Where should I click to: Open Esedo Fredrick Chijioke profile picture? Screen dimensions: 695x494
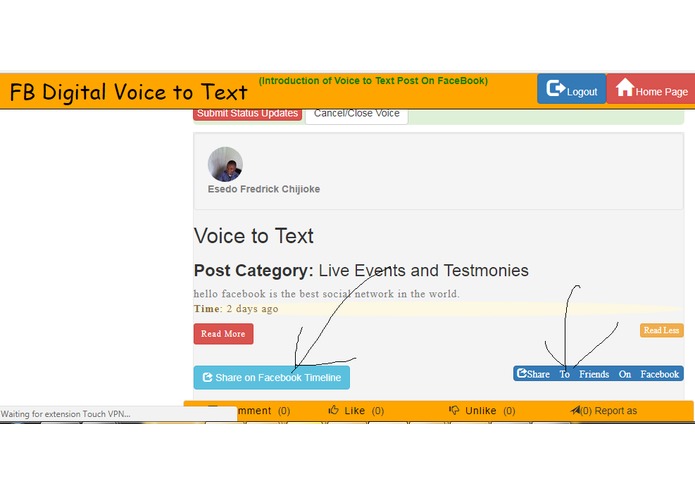[225, 164]
